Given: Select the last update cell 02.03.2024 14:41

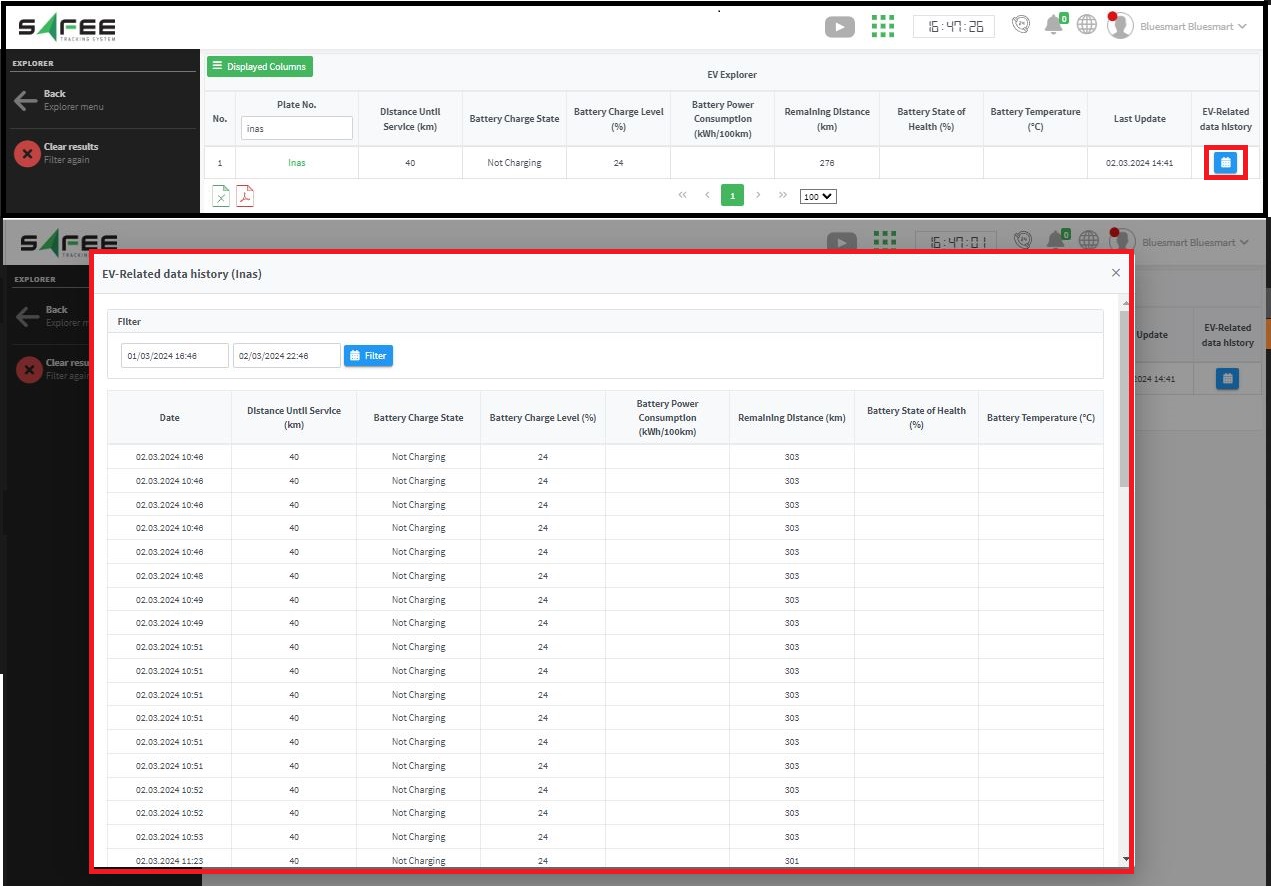Looking at the screenshot, I should click(x=1139, y=163).
